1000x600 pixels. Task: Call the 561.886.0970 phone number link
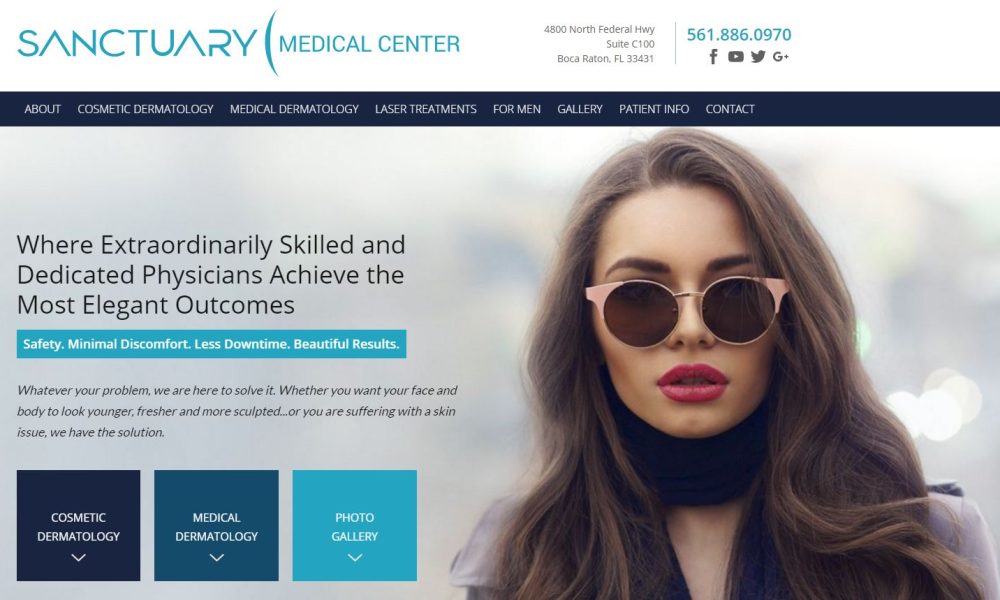739,34
